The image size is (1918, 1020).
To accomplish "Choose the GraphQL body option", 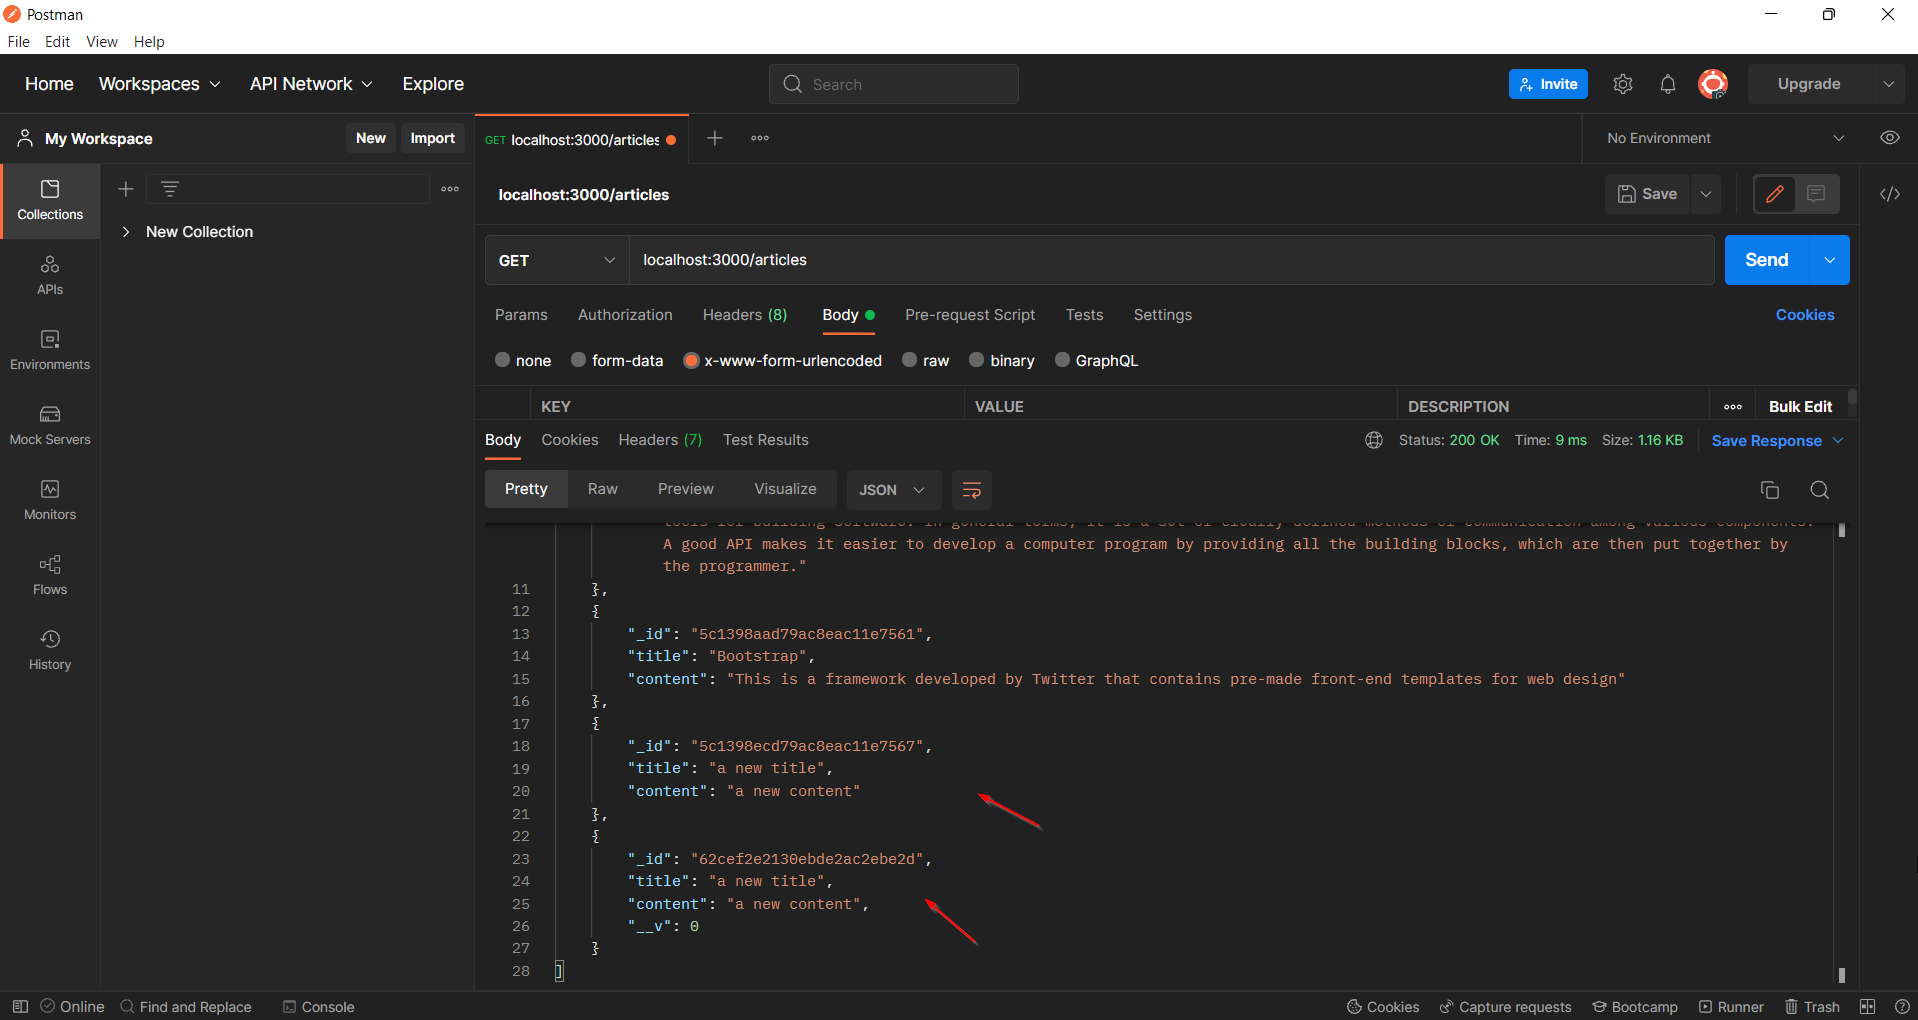I will point(1096,360).
